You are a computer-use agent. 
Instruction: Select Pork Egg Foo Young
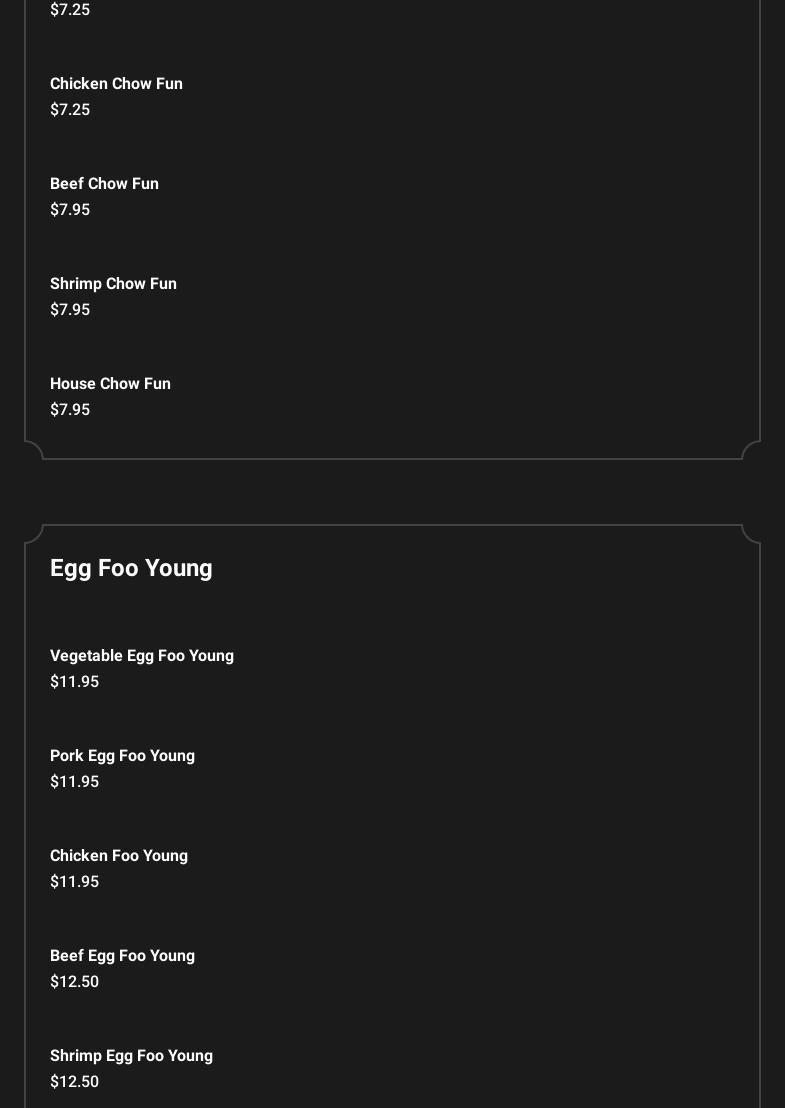pyautogui.click(x=122, y=756)
